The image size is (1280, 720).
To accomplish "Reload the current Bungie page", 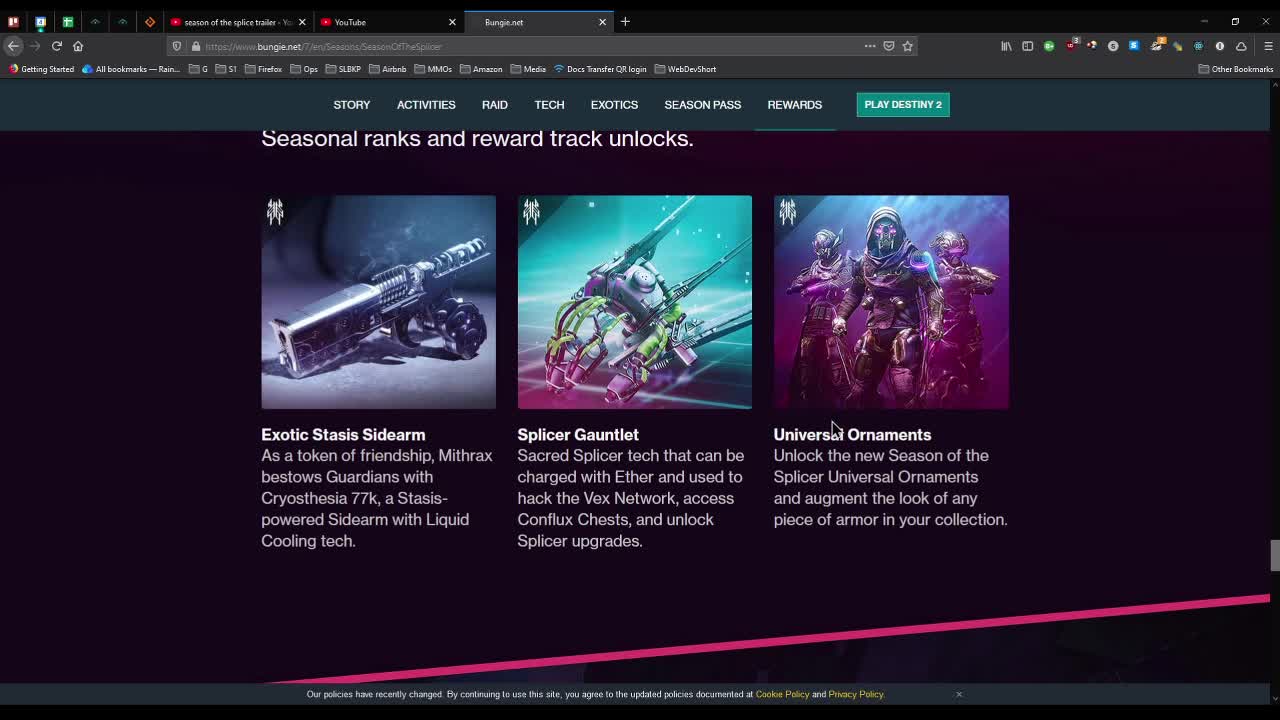I will point(57,46).
